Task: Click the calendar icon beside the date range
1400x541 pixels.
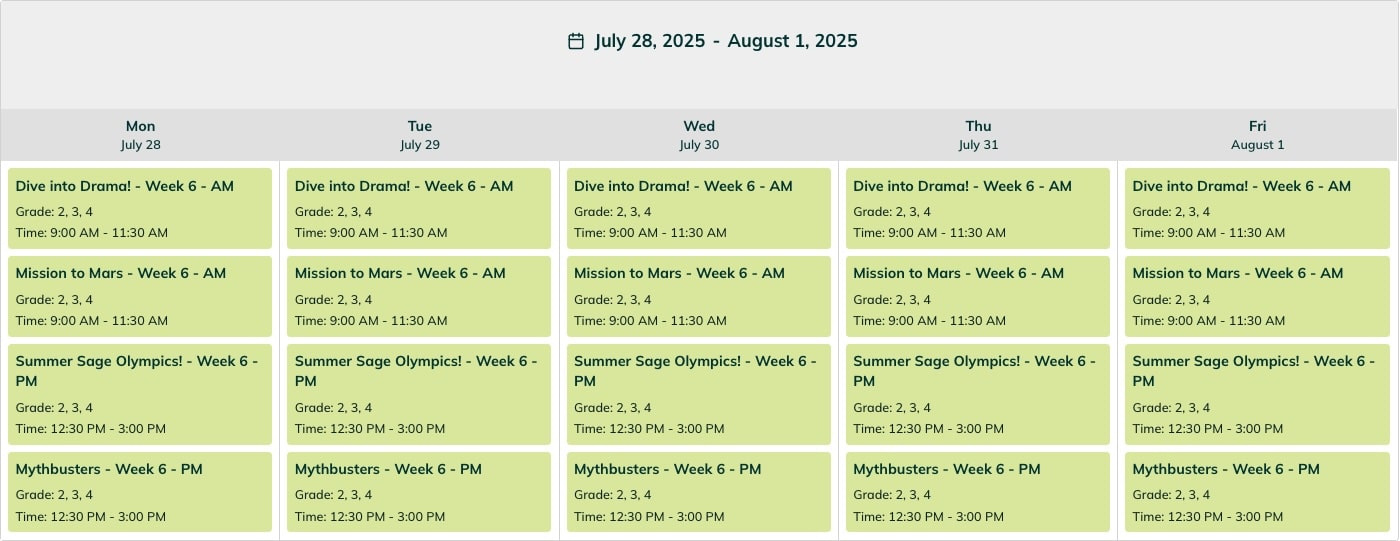Action: [x=576, y=41]
